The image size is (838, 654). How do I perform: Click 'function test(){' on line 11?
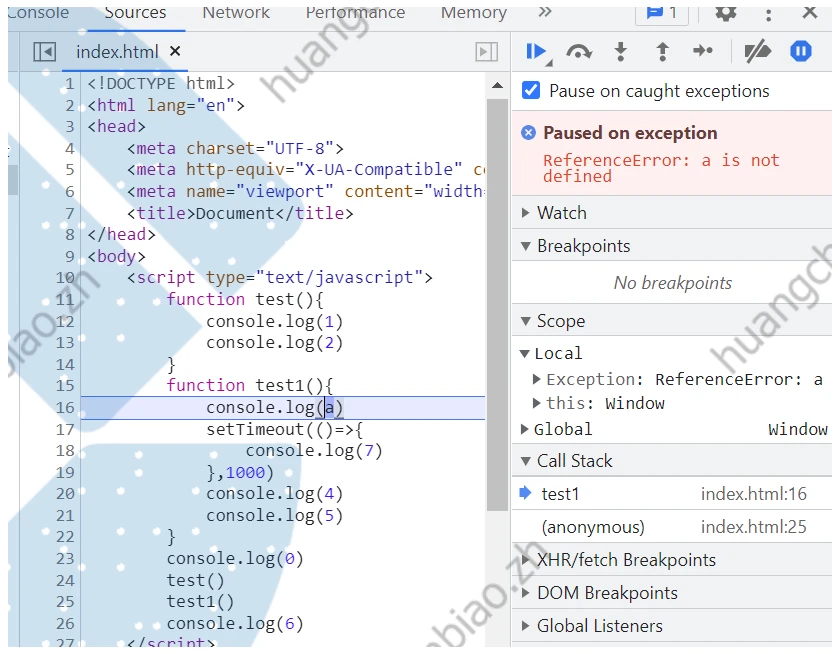[x=245, y=300]
